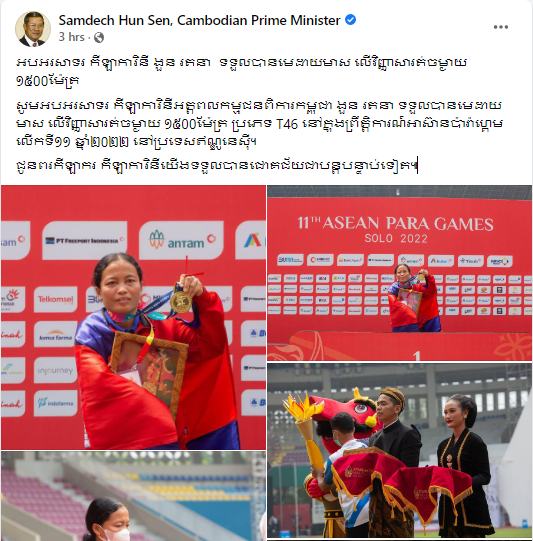Click the gold medal held by the athlete
533x541 pixels.
180,302
